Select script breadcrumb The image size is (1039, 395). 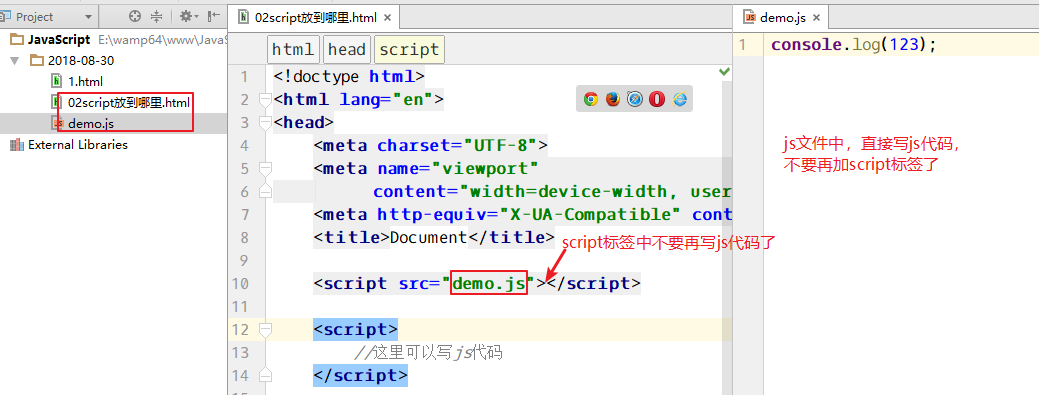410,50
